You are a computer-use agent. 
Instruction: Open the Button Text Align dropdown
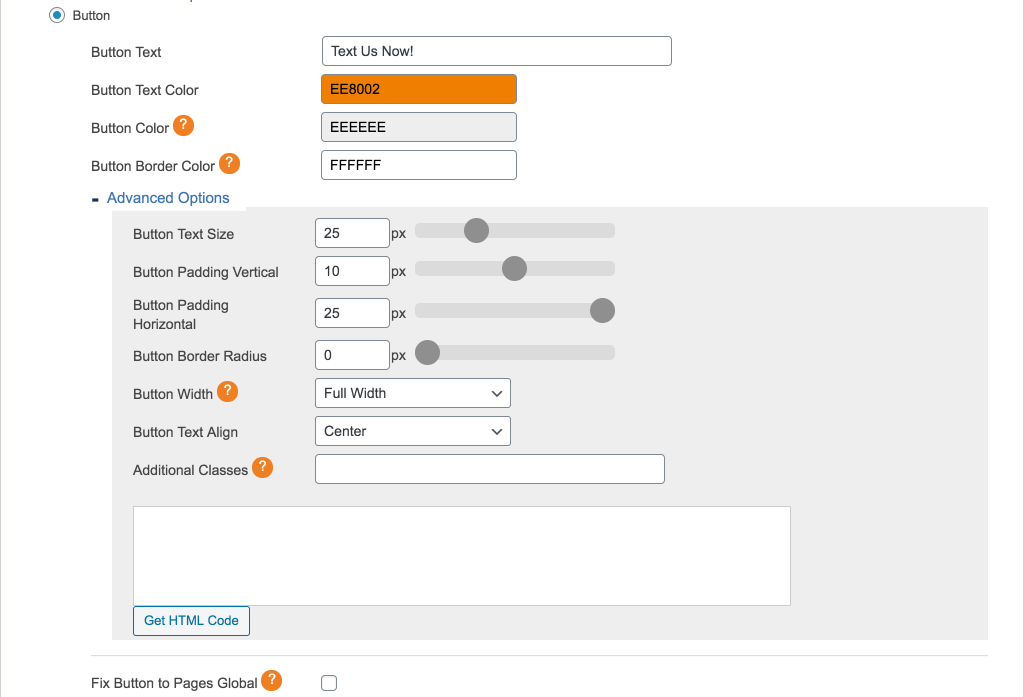coord(412,431)
